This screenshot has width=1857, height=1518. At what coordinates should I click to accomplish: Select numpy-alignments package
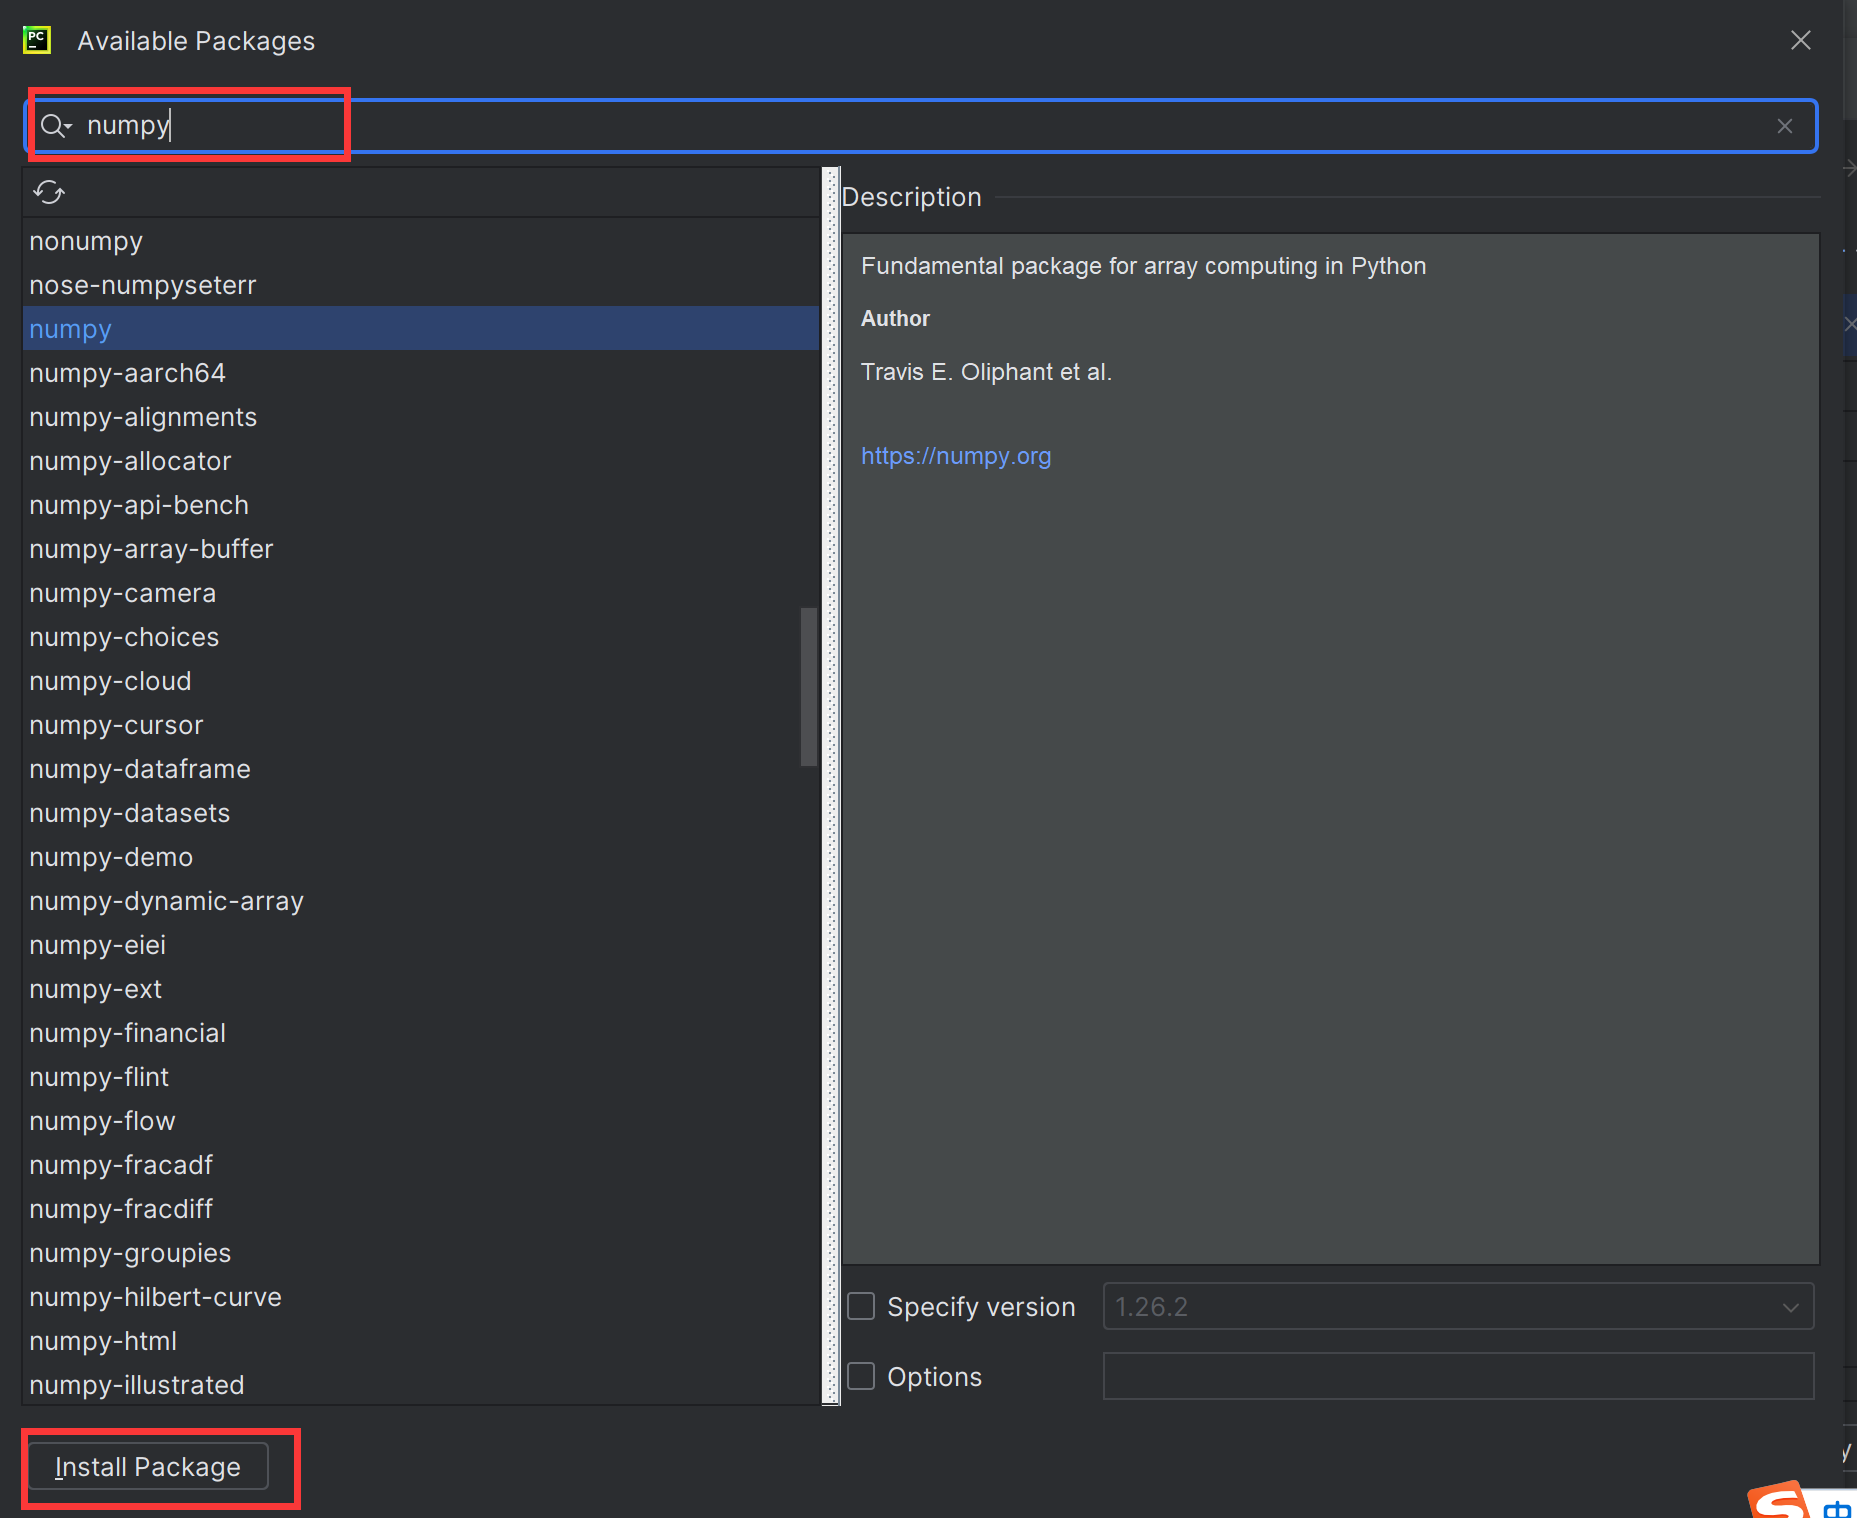tap(421, 417)
